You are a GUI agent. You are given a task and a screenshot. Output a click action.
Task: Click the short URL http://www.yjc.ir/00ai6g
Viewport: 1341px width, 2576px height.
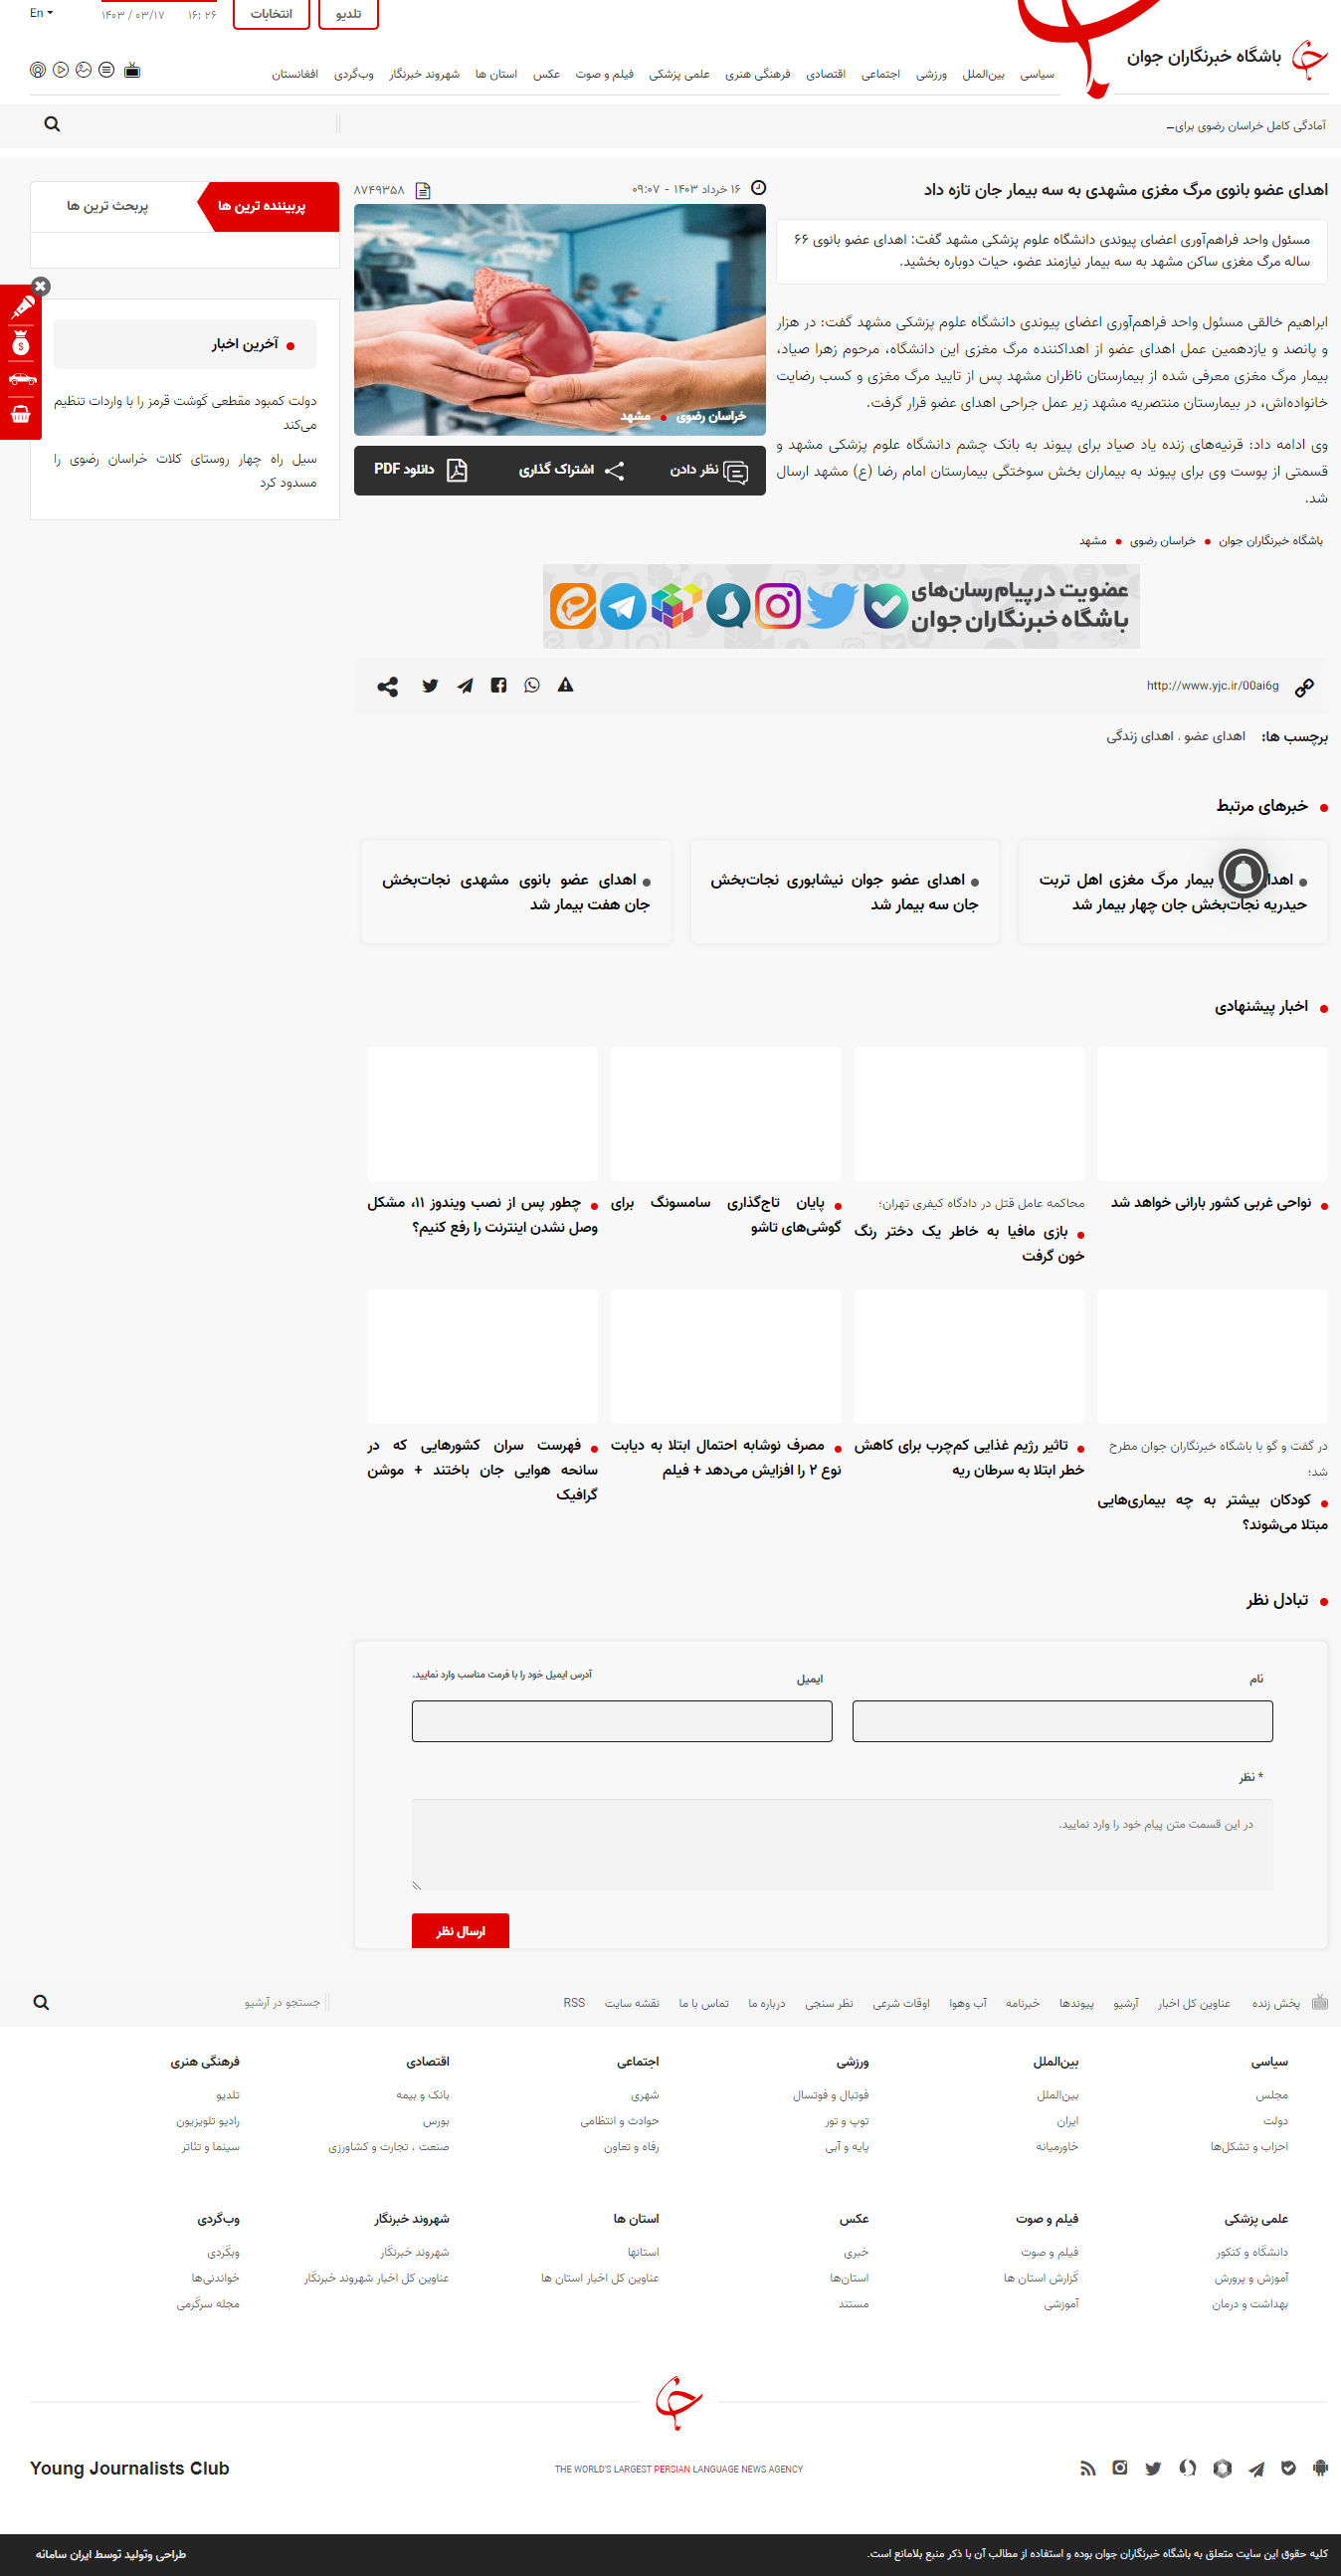point(1212,686)
